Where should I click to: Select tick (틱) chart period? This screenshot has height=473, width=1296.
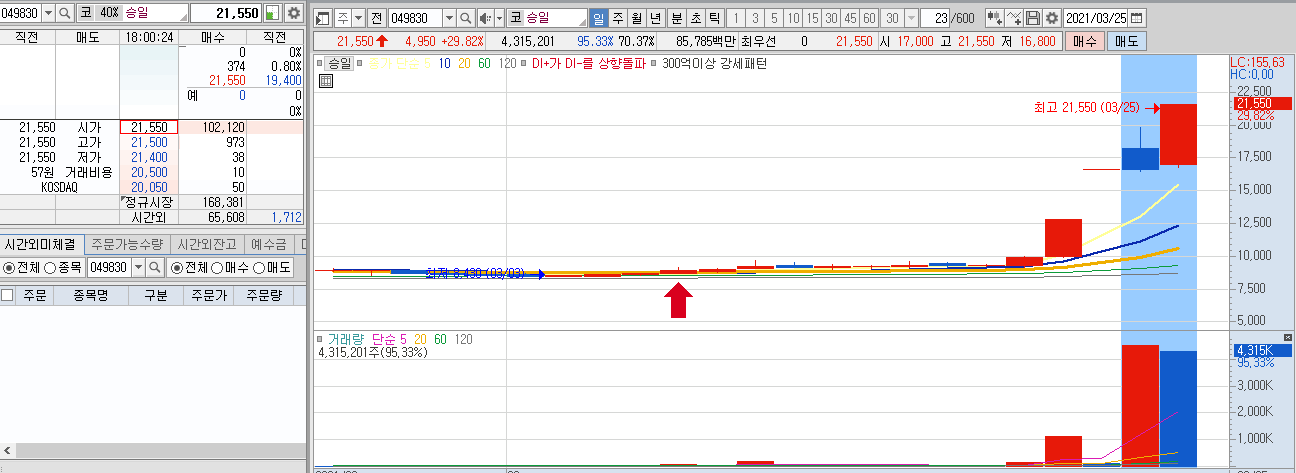tap(714, 18)
